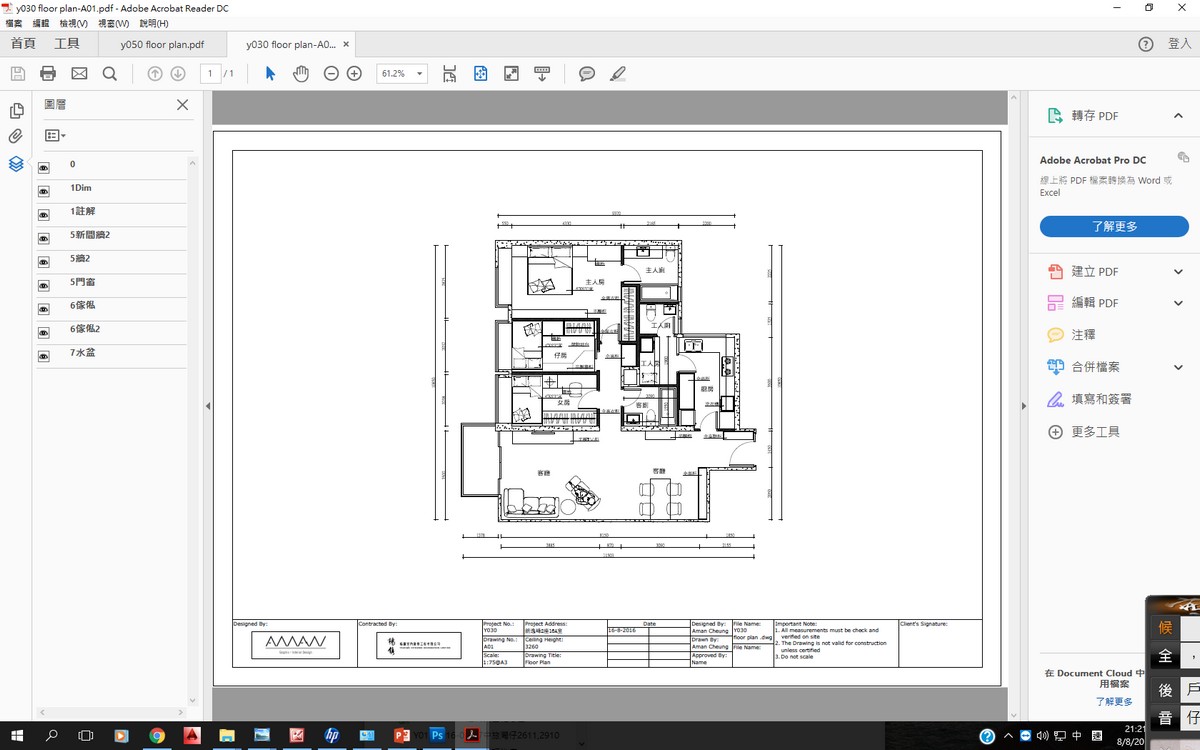1200x750 pixels.
Task: Open the attachments paperclip panel
Action: (x=16, y=137)
